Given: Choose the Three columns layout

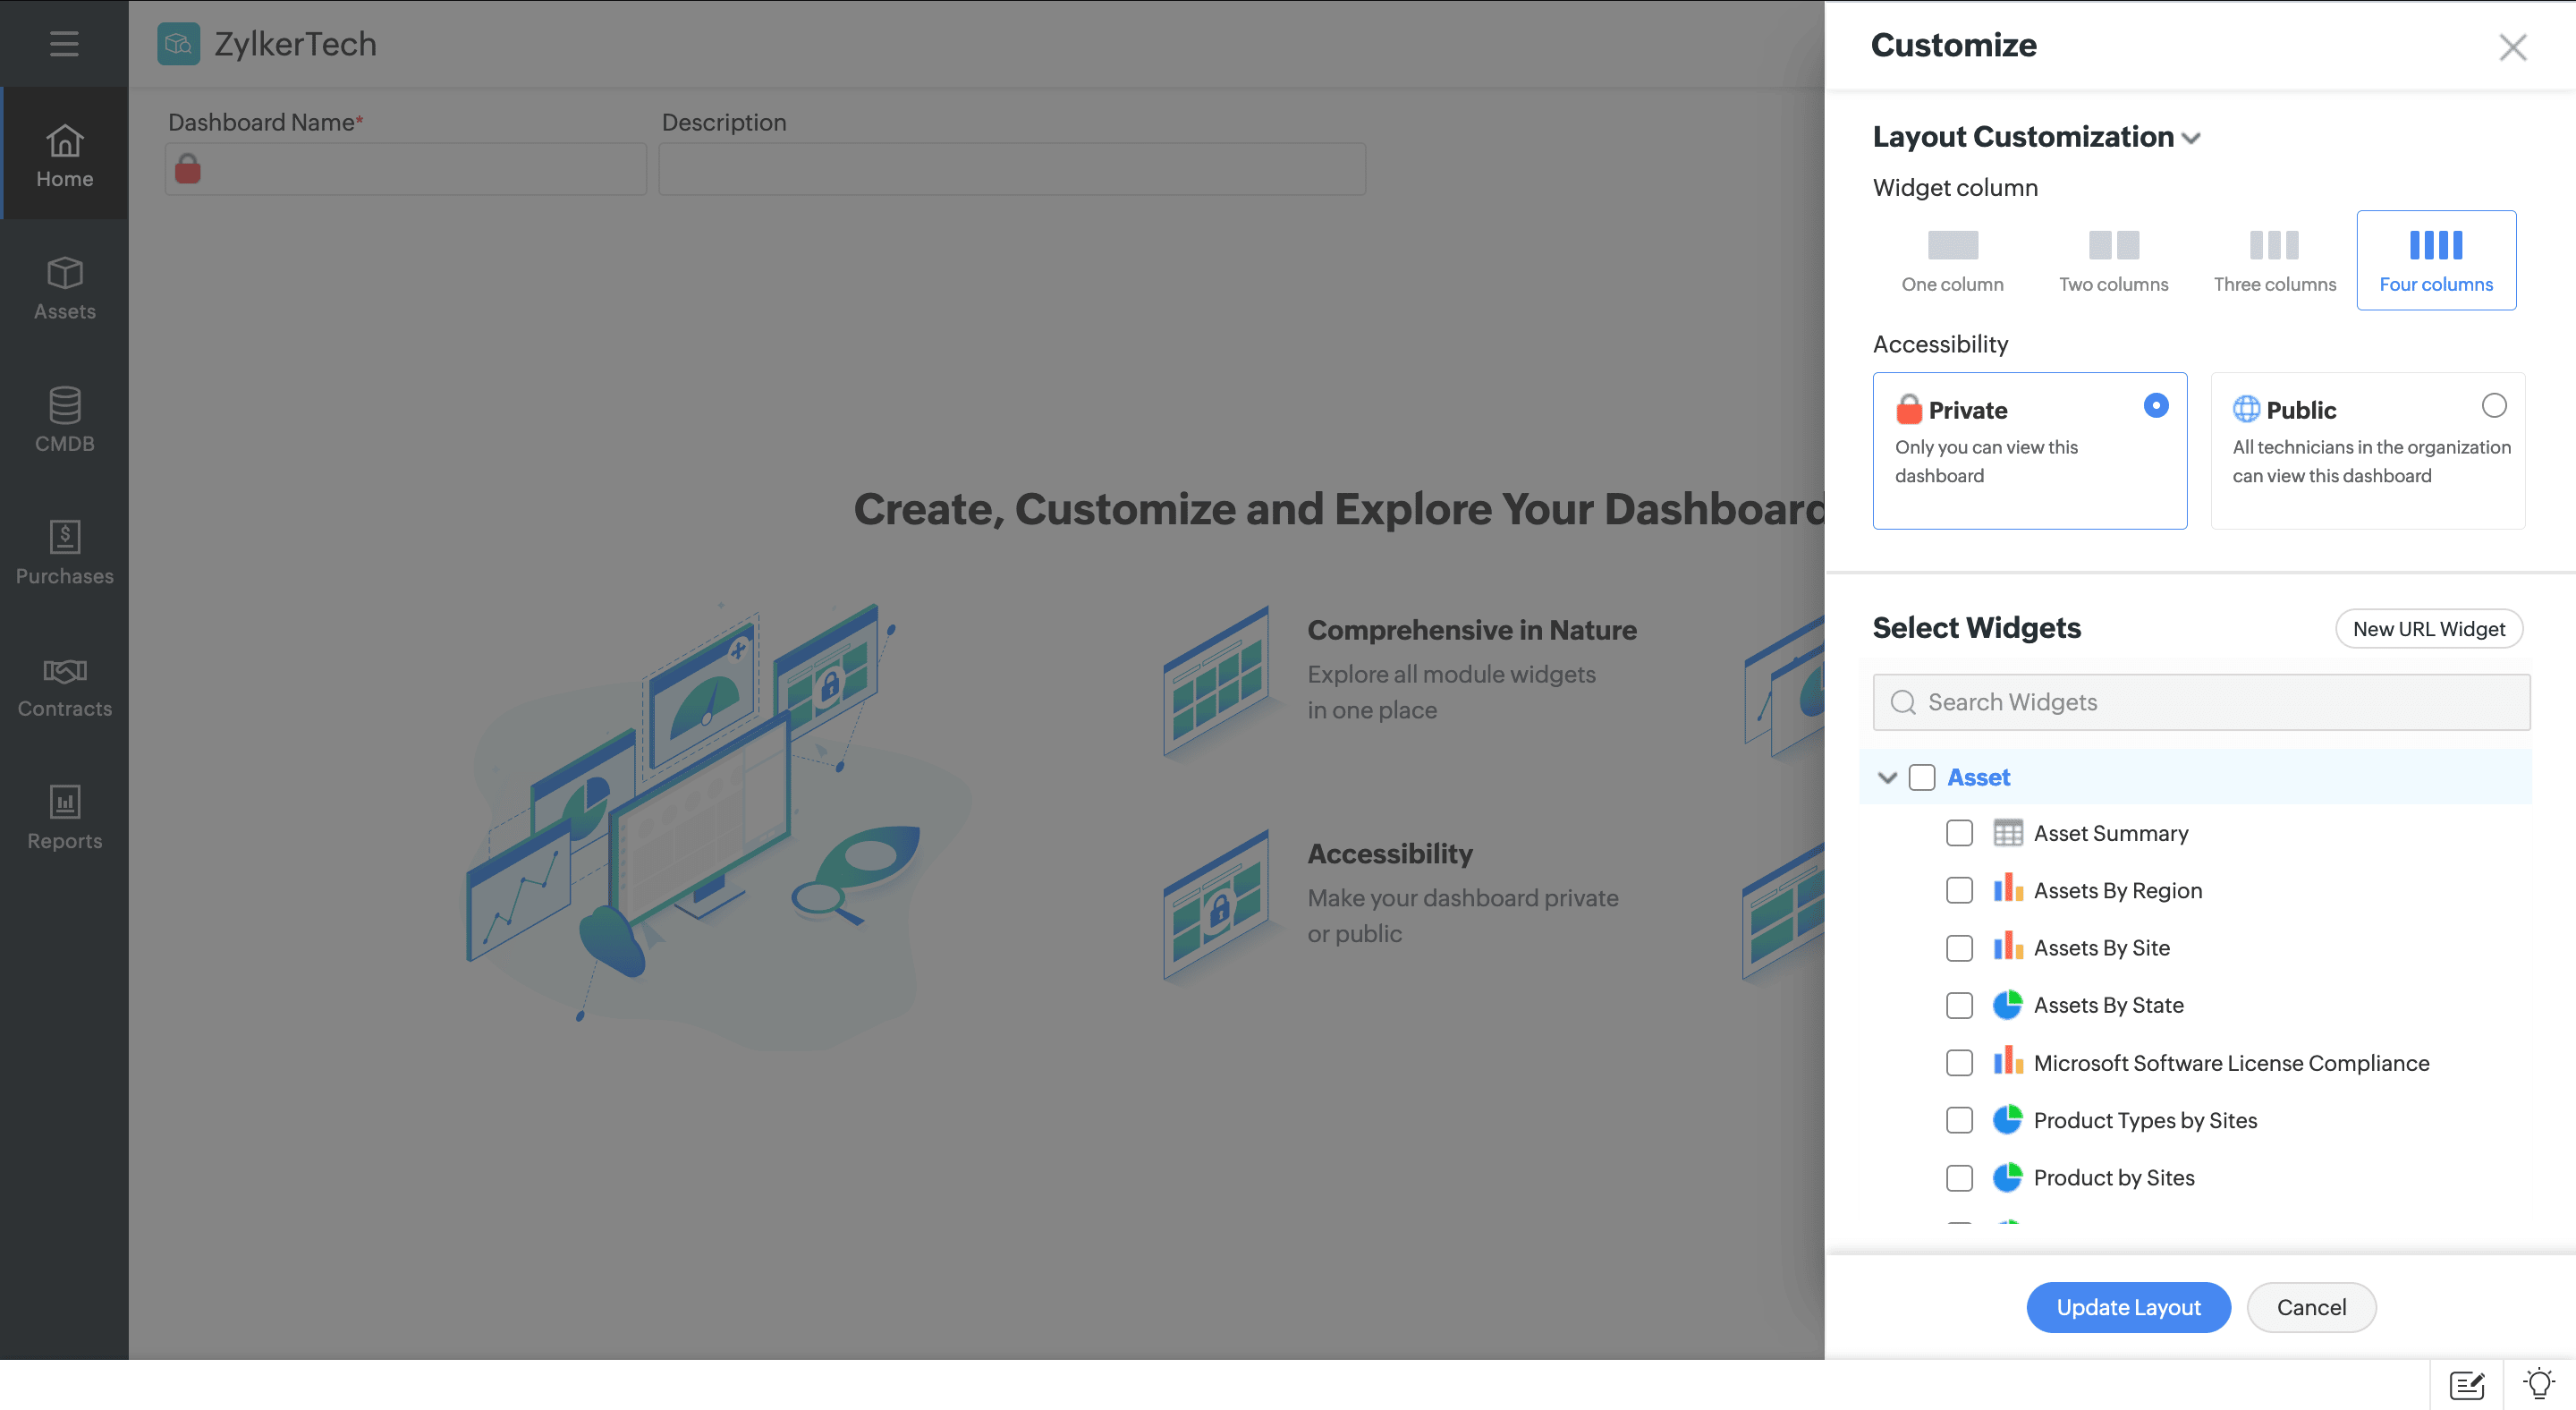Looking at the screenshot, I should coord(2273,260).
